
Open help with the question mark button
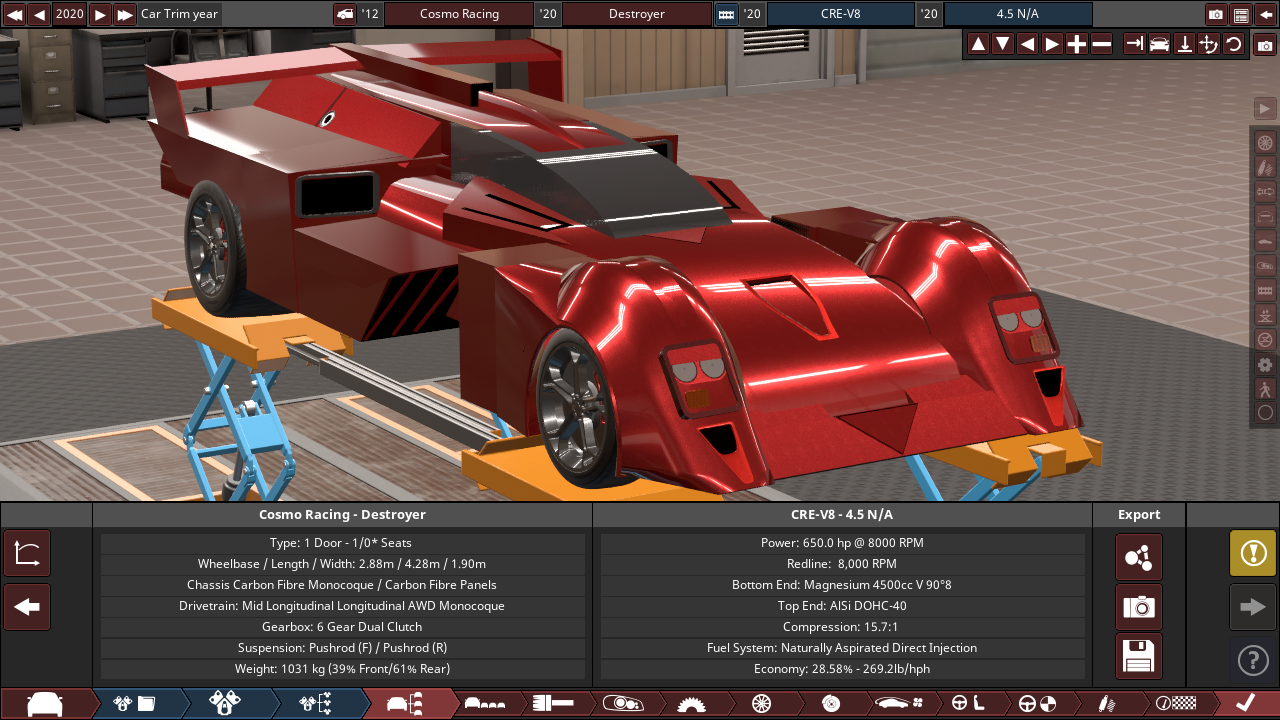click(x=1253, y=660)
